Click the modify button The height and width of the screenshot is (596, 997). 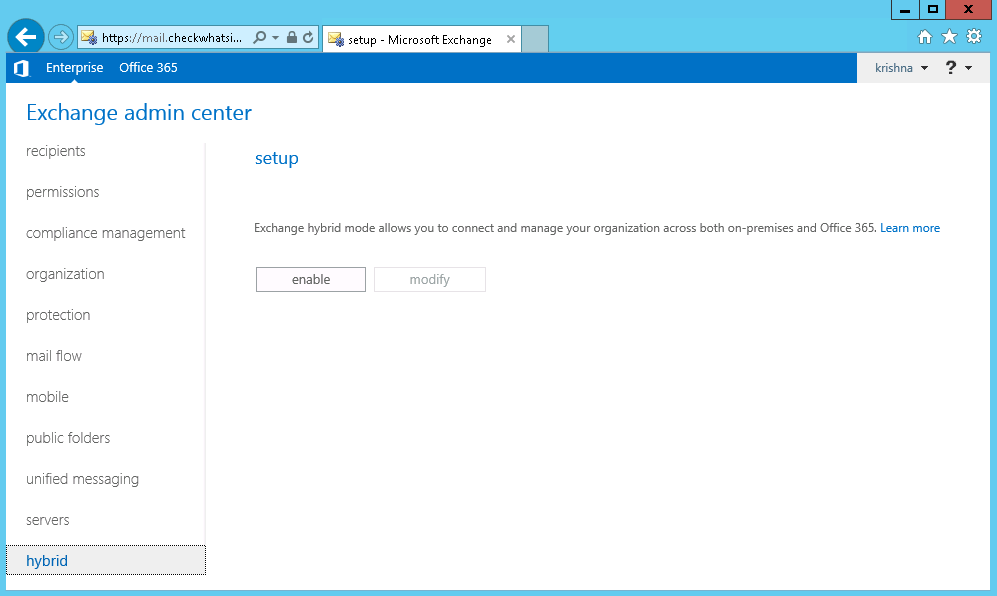(x=430, y=279)
